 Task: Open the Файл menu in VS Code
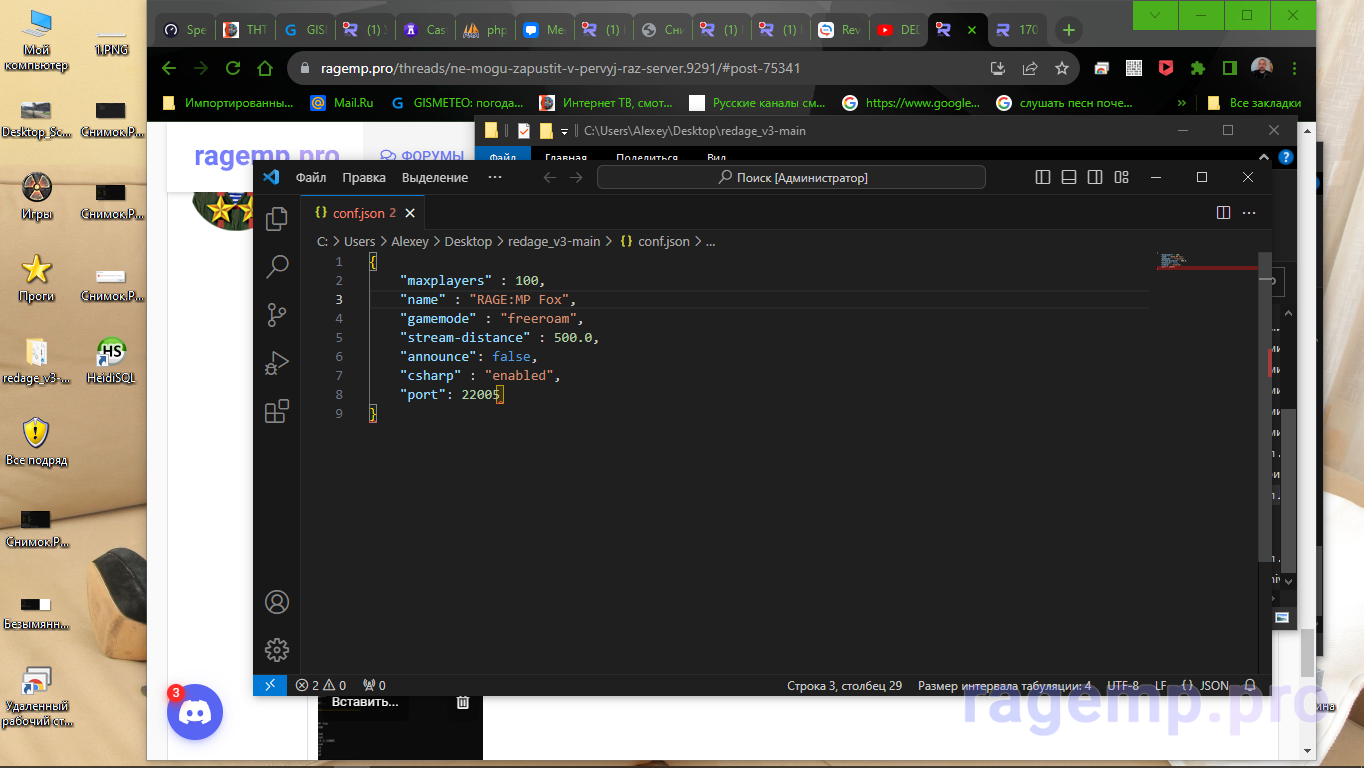[310, 177]
